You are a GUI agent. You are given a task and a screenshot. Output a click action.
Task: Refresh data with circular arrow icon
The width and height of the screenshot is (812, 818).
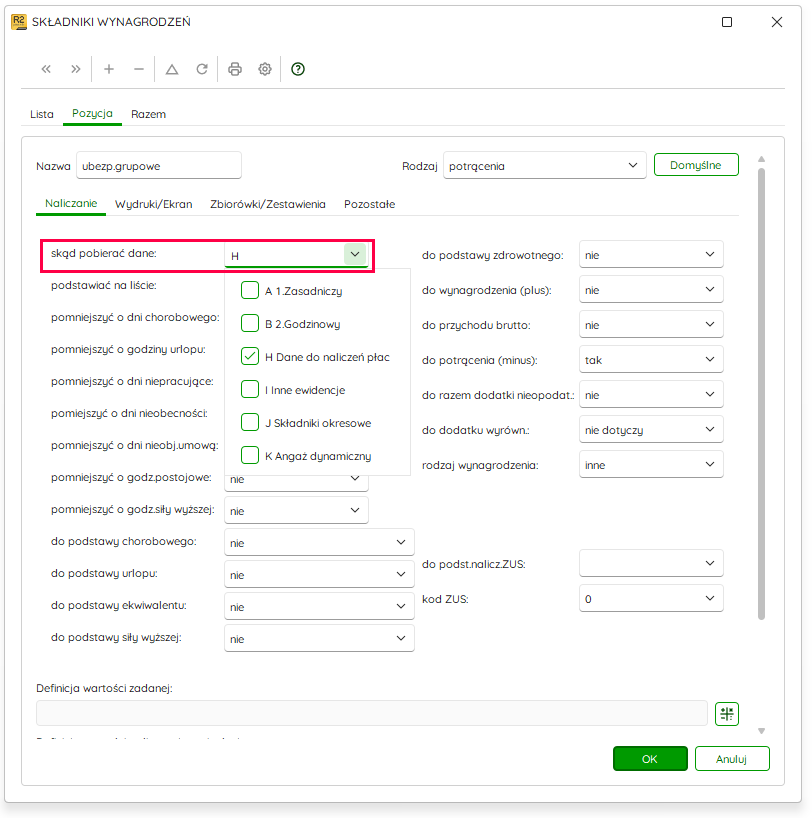pyautogui.click(x=202, y=69)
